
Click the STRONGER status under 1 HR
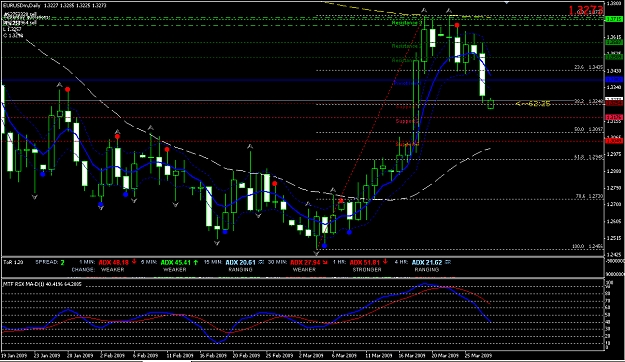coord(367,270)
